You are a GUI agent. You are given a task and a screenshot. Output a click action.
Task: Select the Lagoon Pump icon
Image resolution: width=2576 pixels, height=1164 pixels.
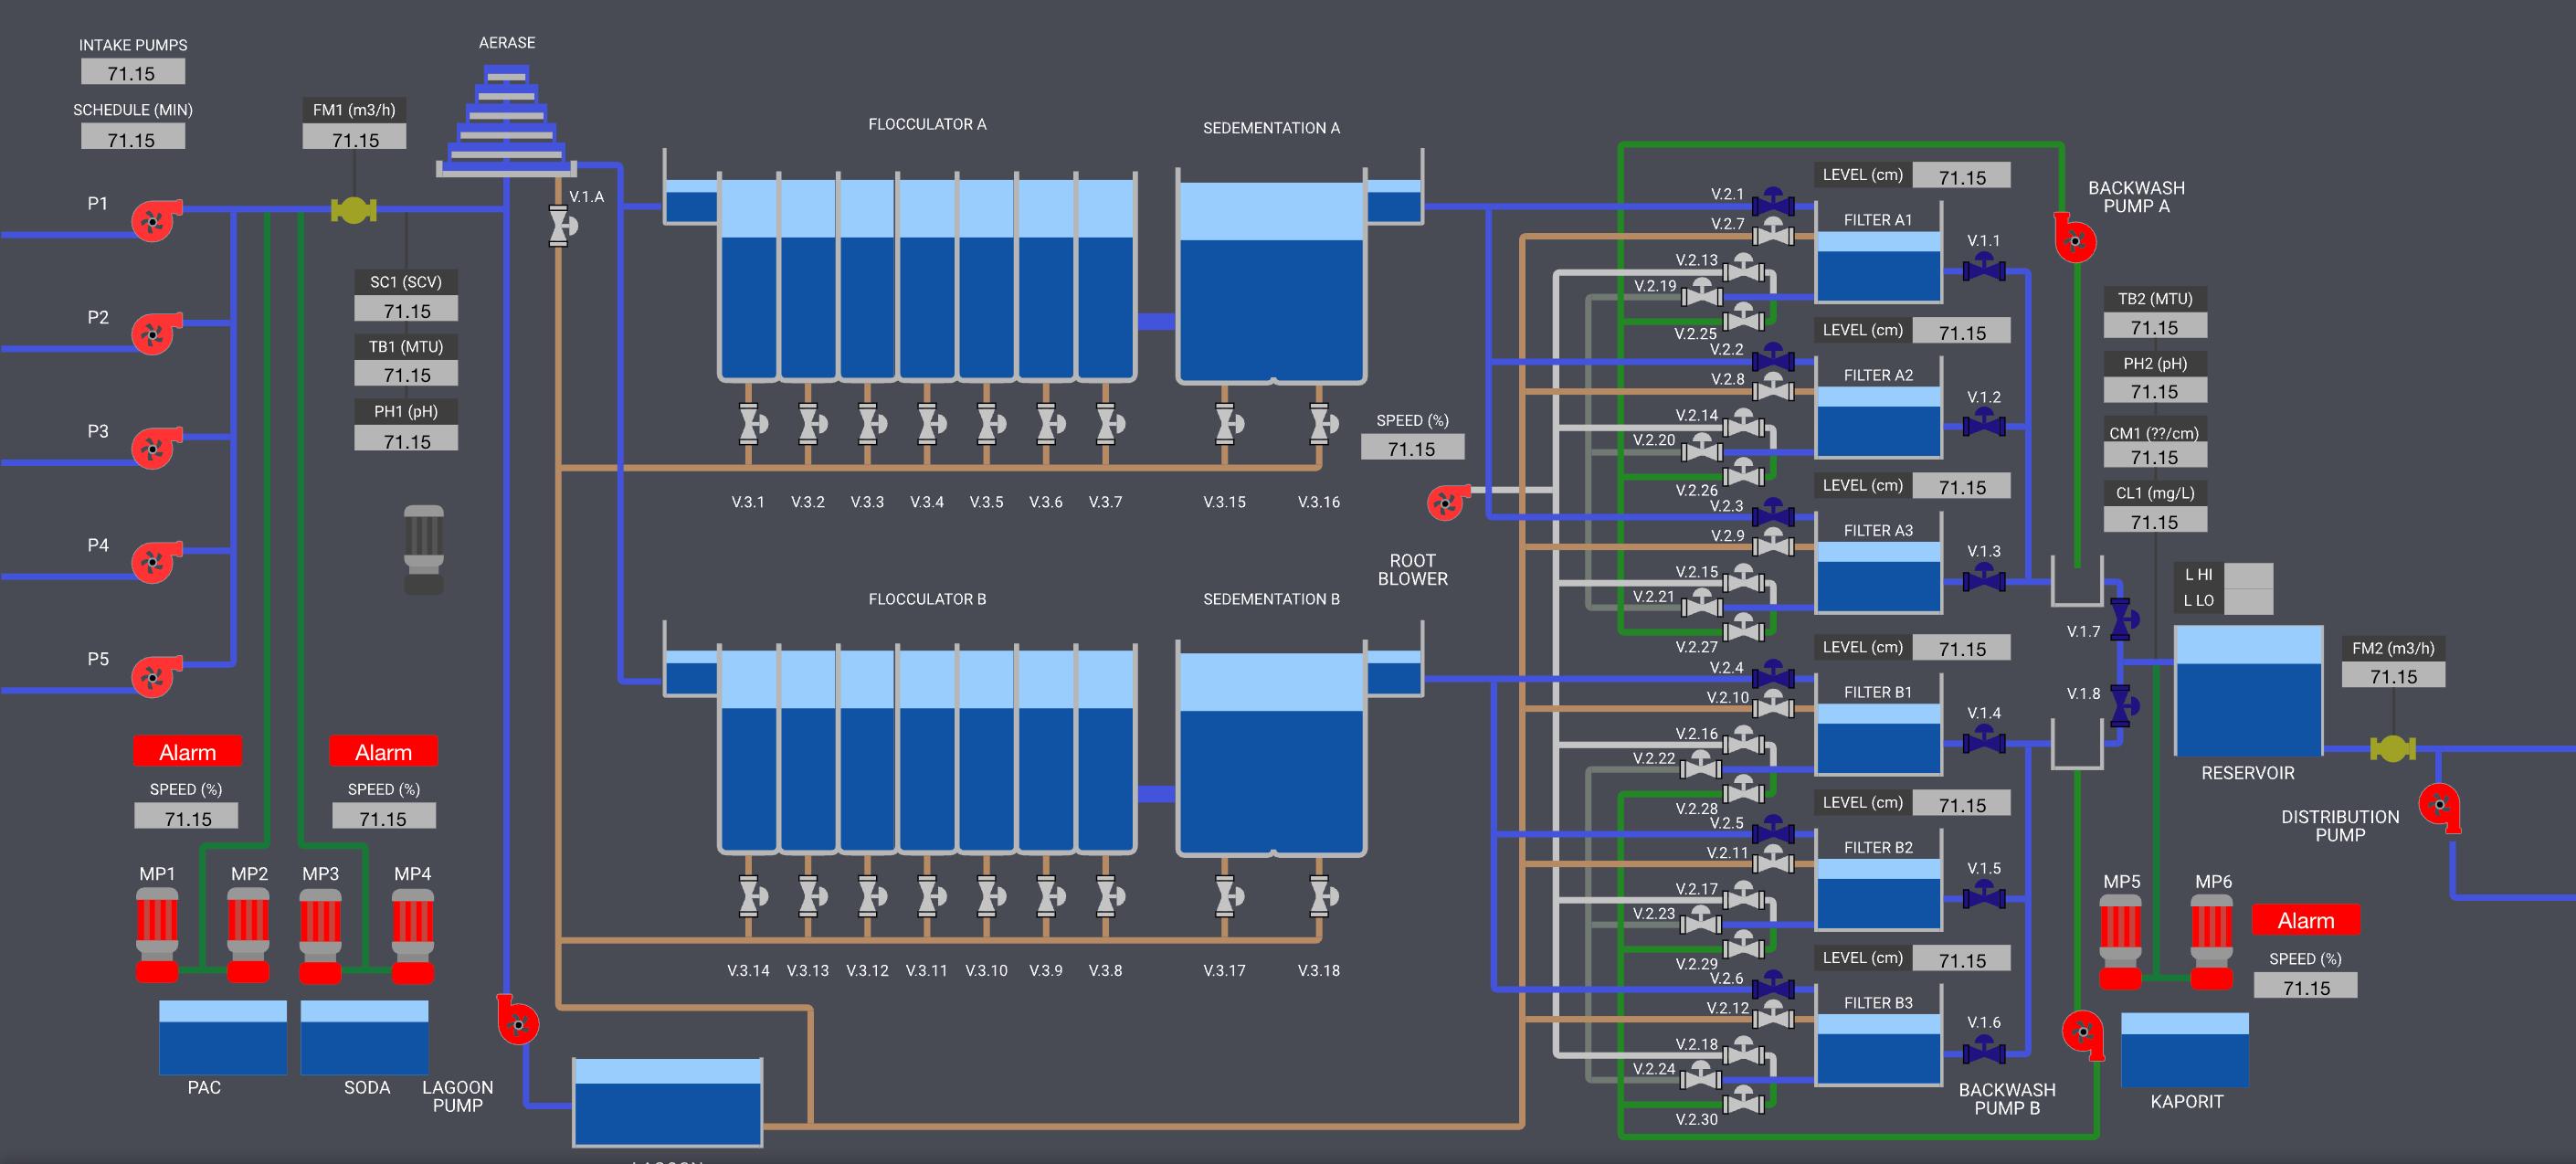point(516,1025)
